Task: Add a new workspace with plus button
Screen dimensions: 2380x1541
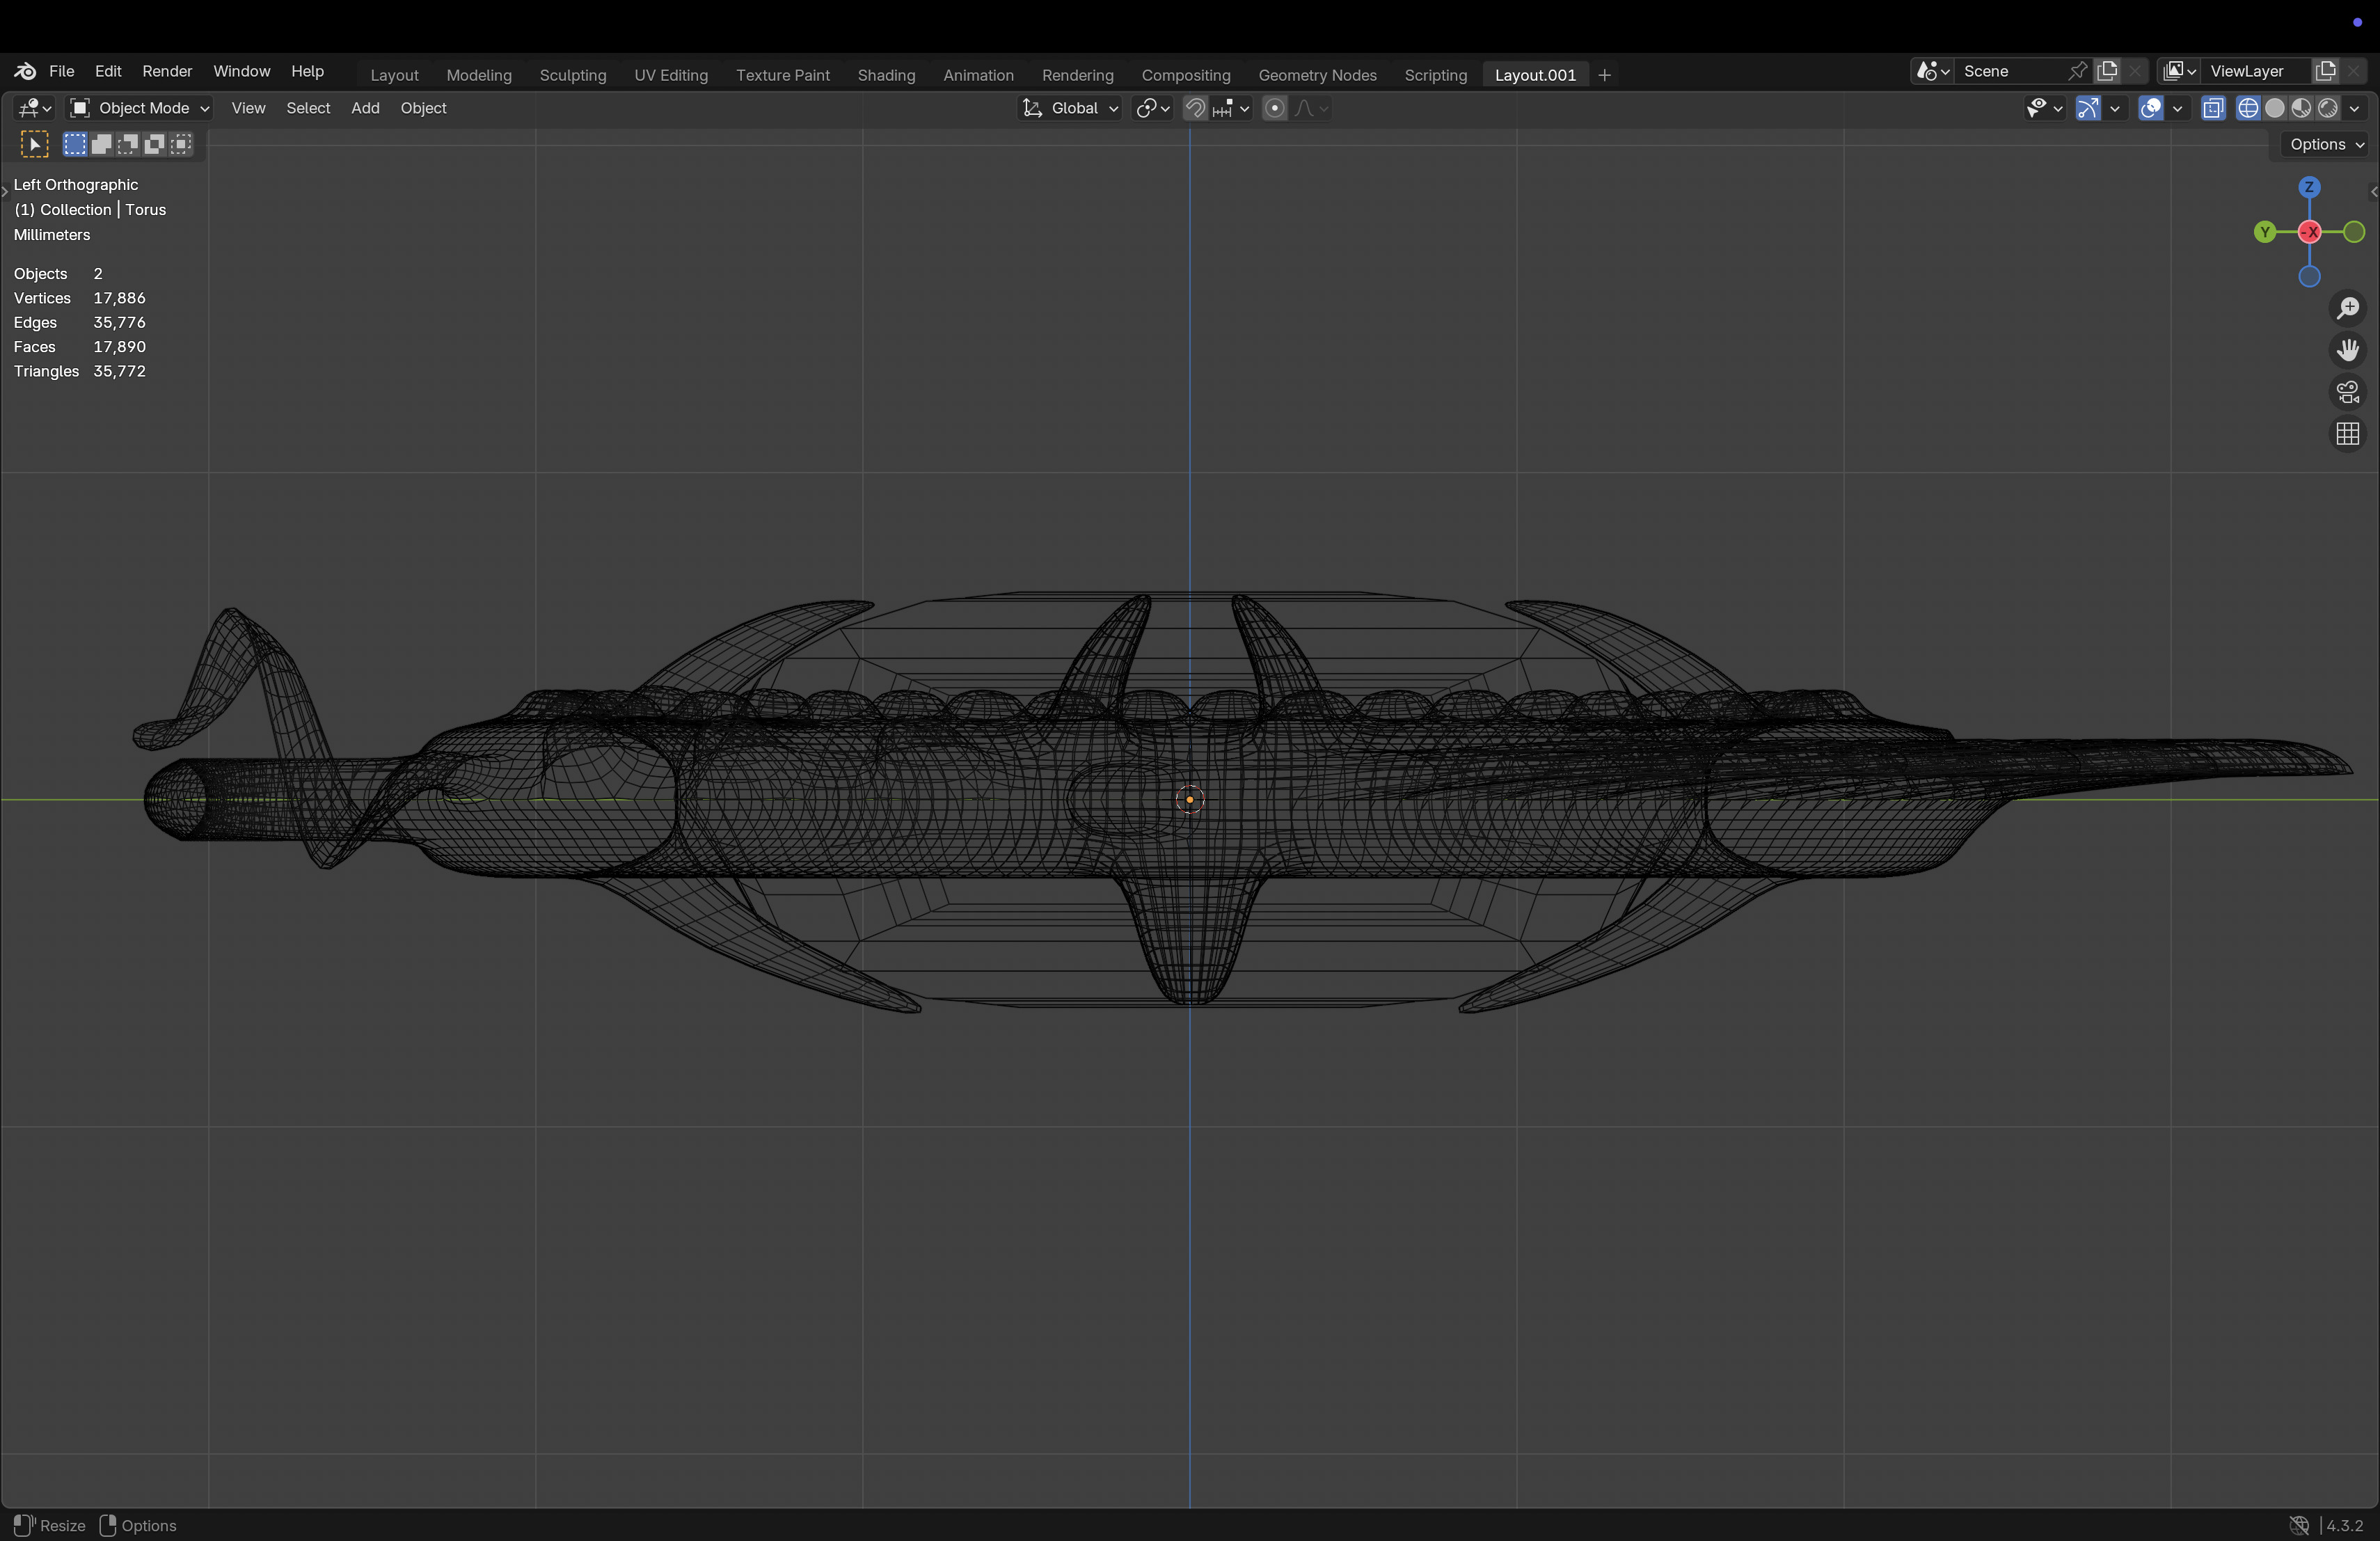Action: pyautogui.click(x=1605, y=75)
